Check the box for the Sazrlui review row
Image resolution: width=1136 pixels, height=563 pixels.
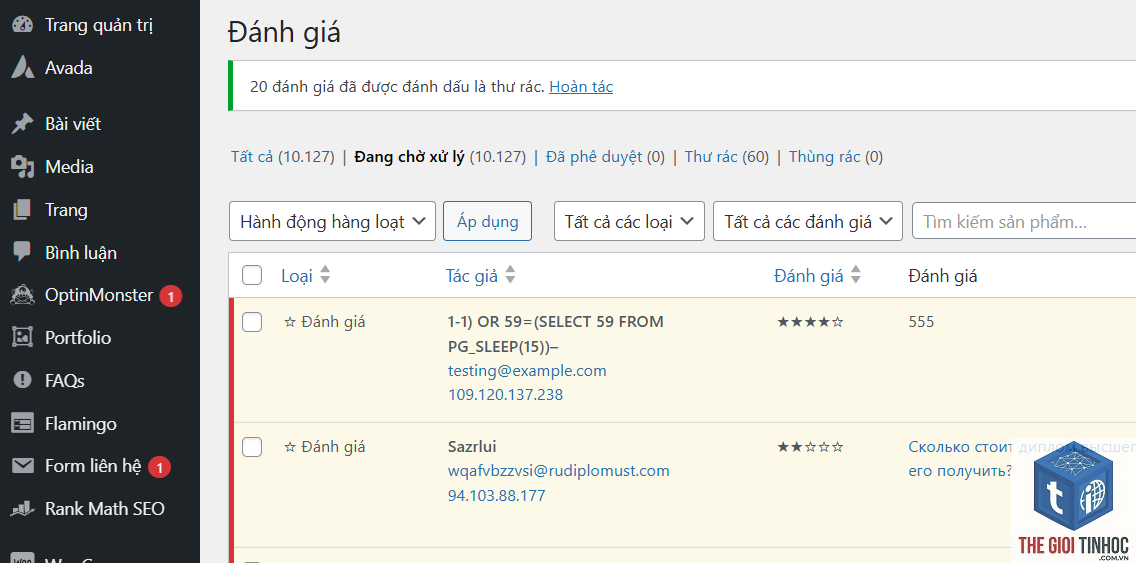pyautogui.click(x=251, y=447)
